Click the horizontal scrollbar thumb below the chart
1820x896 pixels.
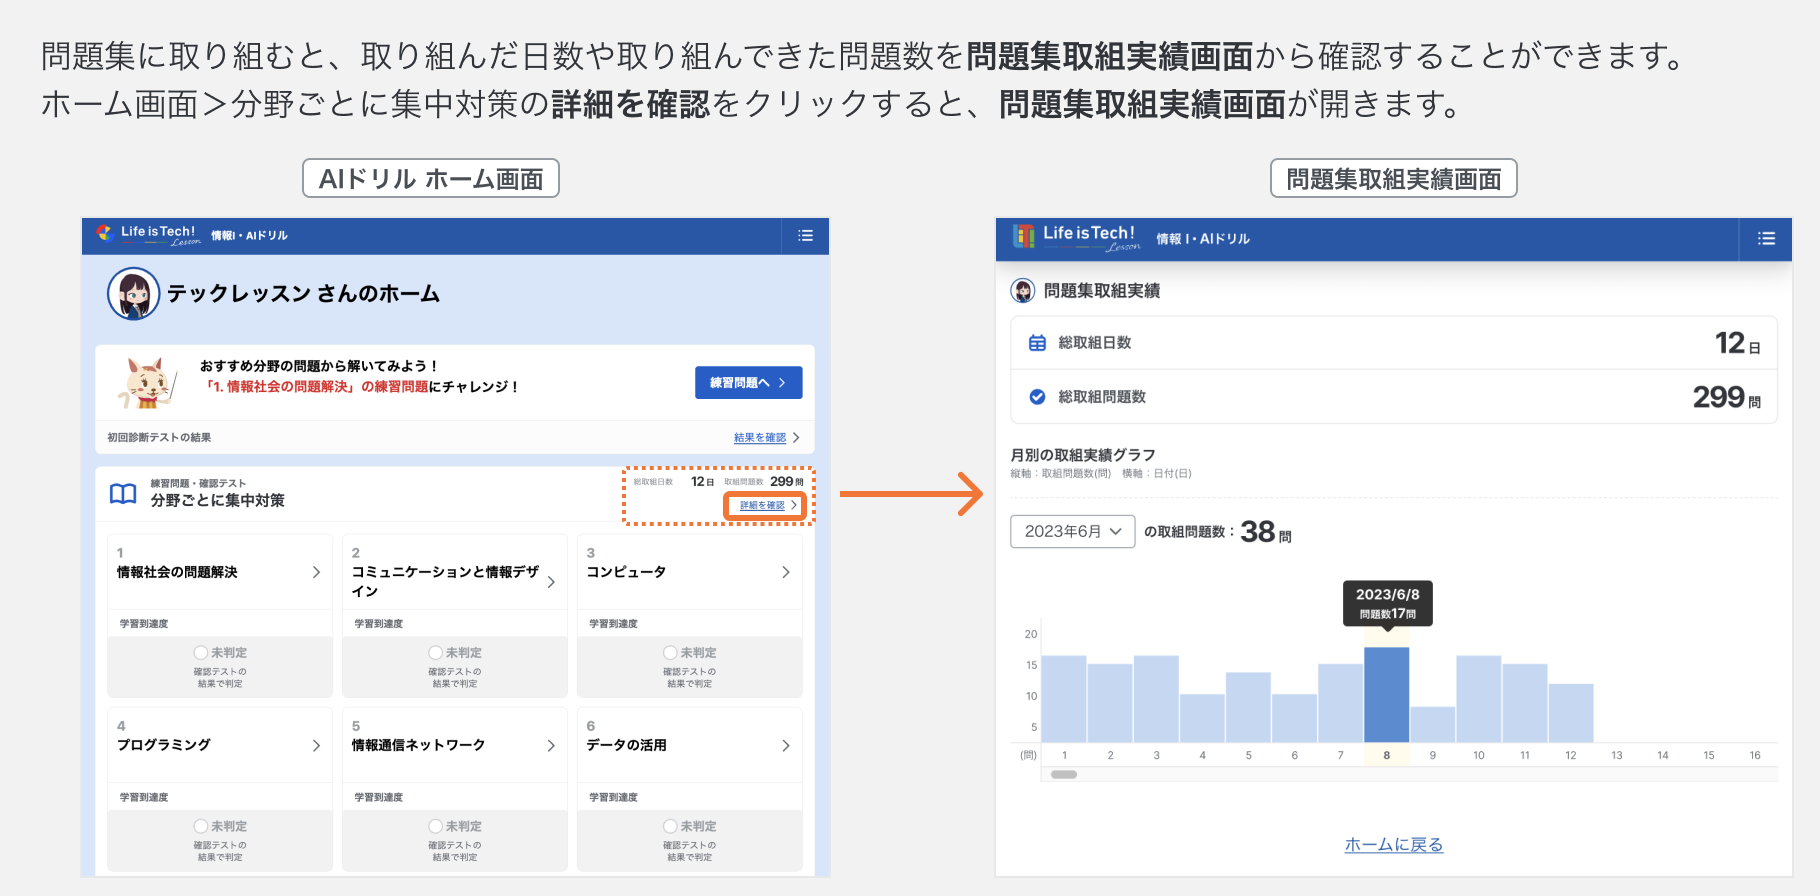click(1064, 774)
